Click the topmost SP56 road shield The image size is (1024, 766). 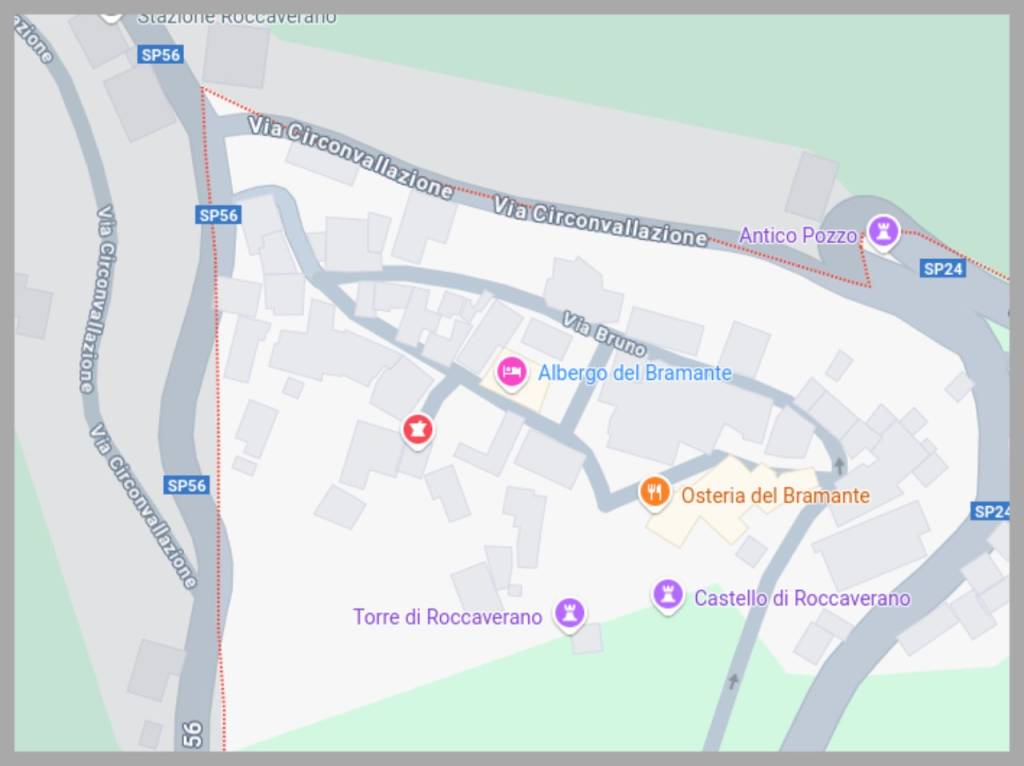(x=161, y=55)
